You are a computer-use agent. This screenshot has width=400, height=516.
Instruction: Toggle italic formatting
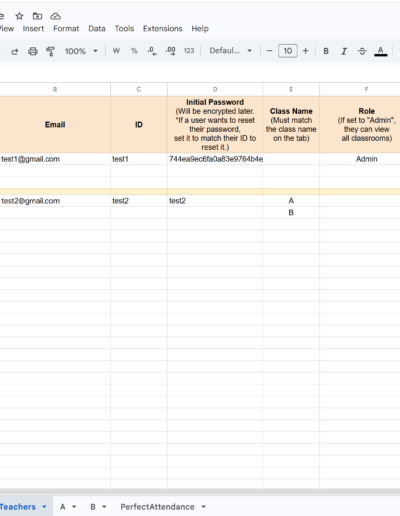pyautogui.click(x=344, y=51)
